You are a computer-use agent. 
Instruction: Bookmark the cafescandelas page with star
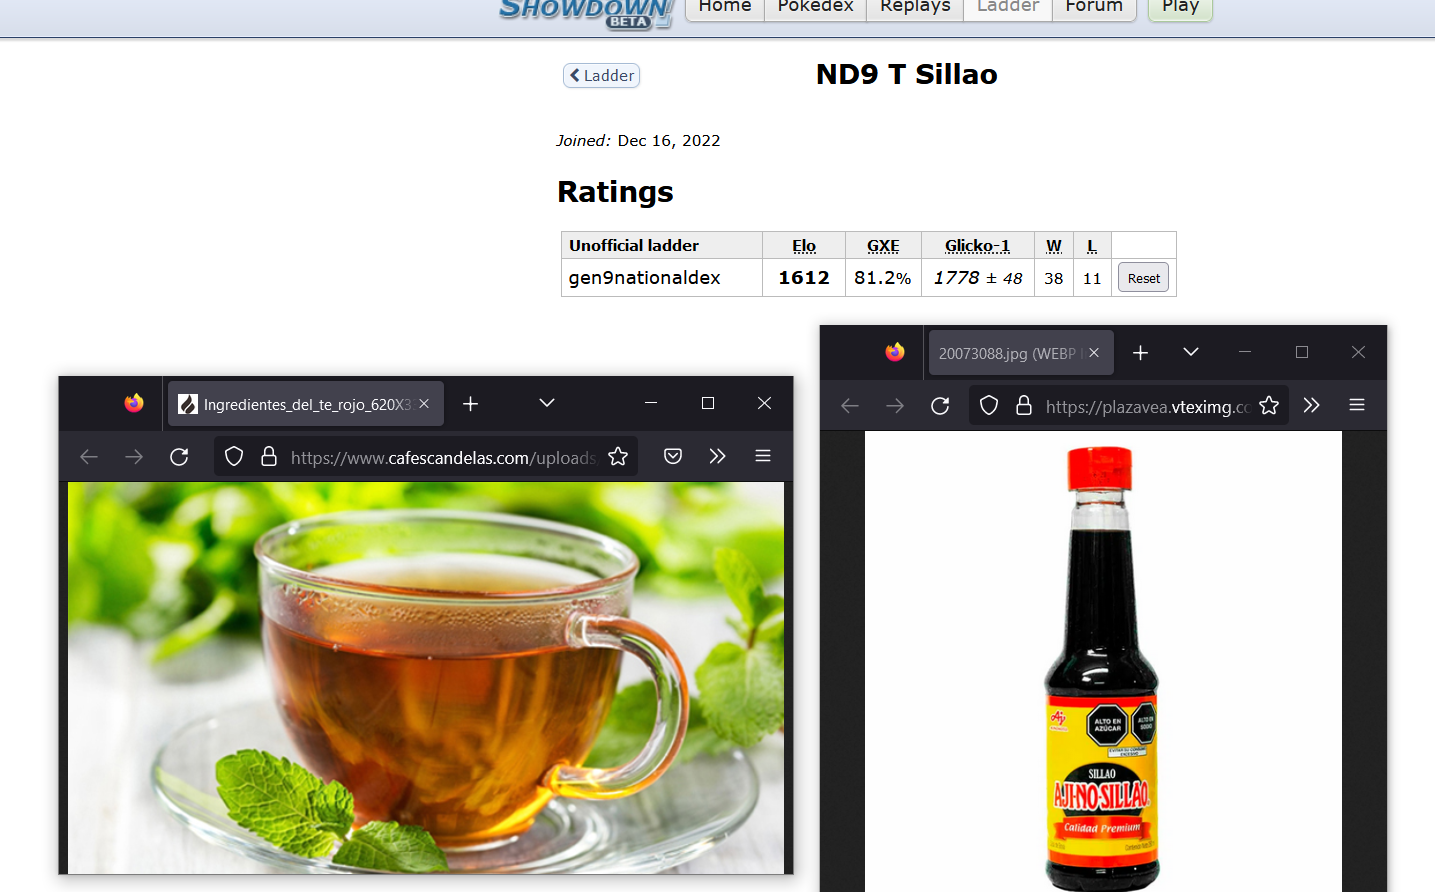coord(618,457)
